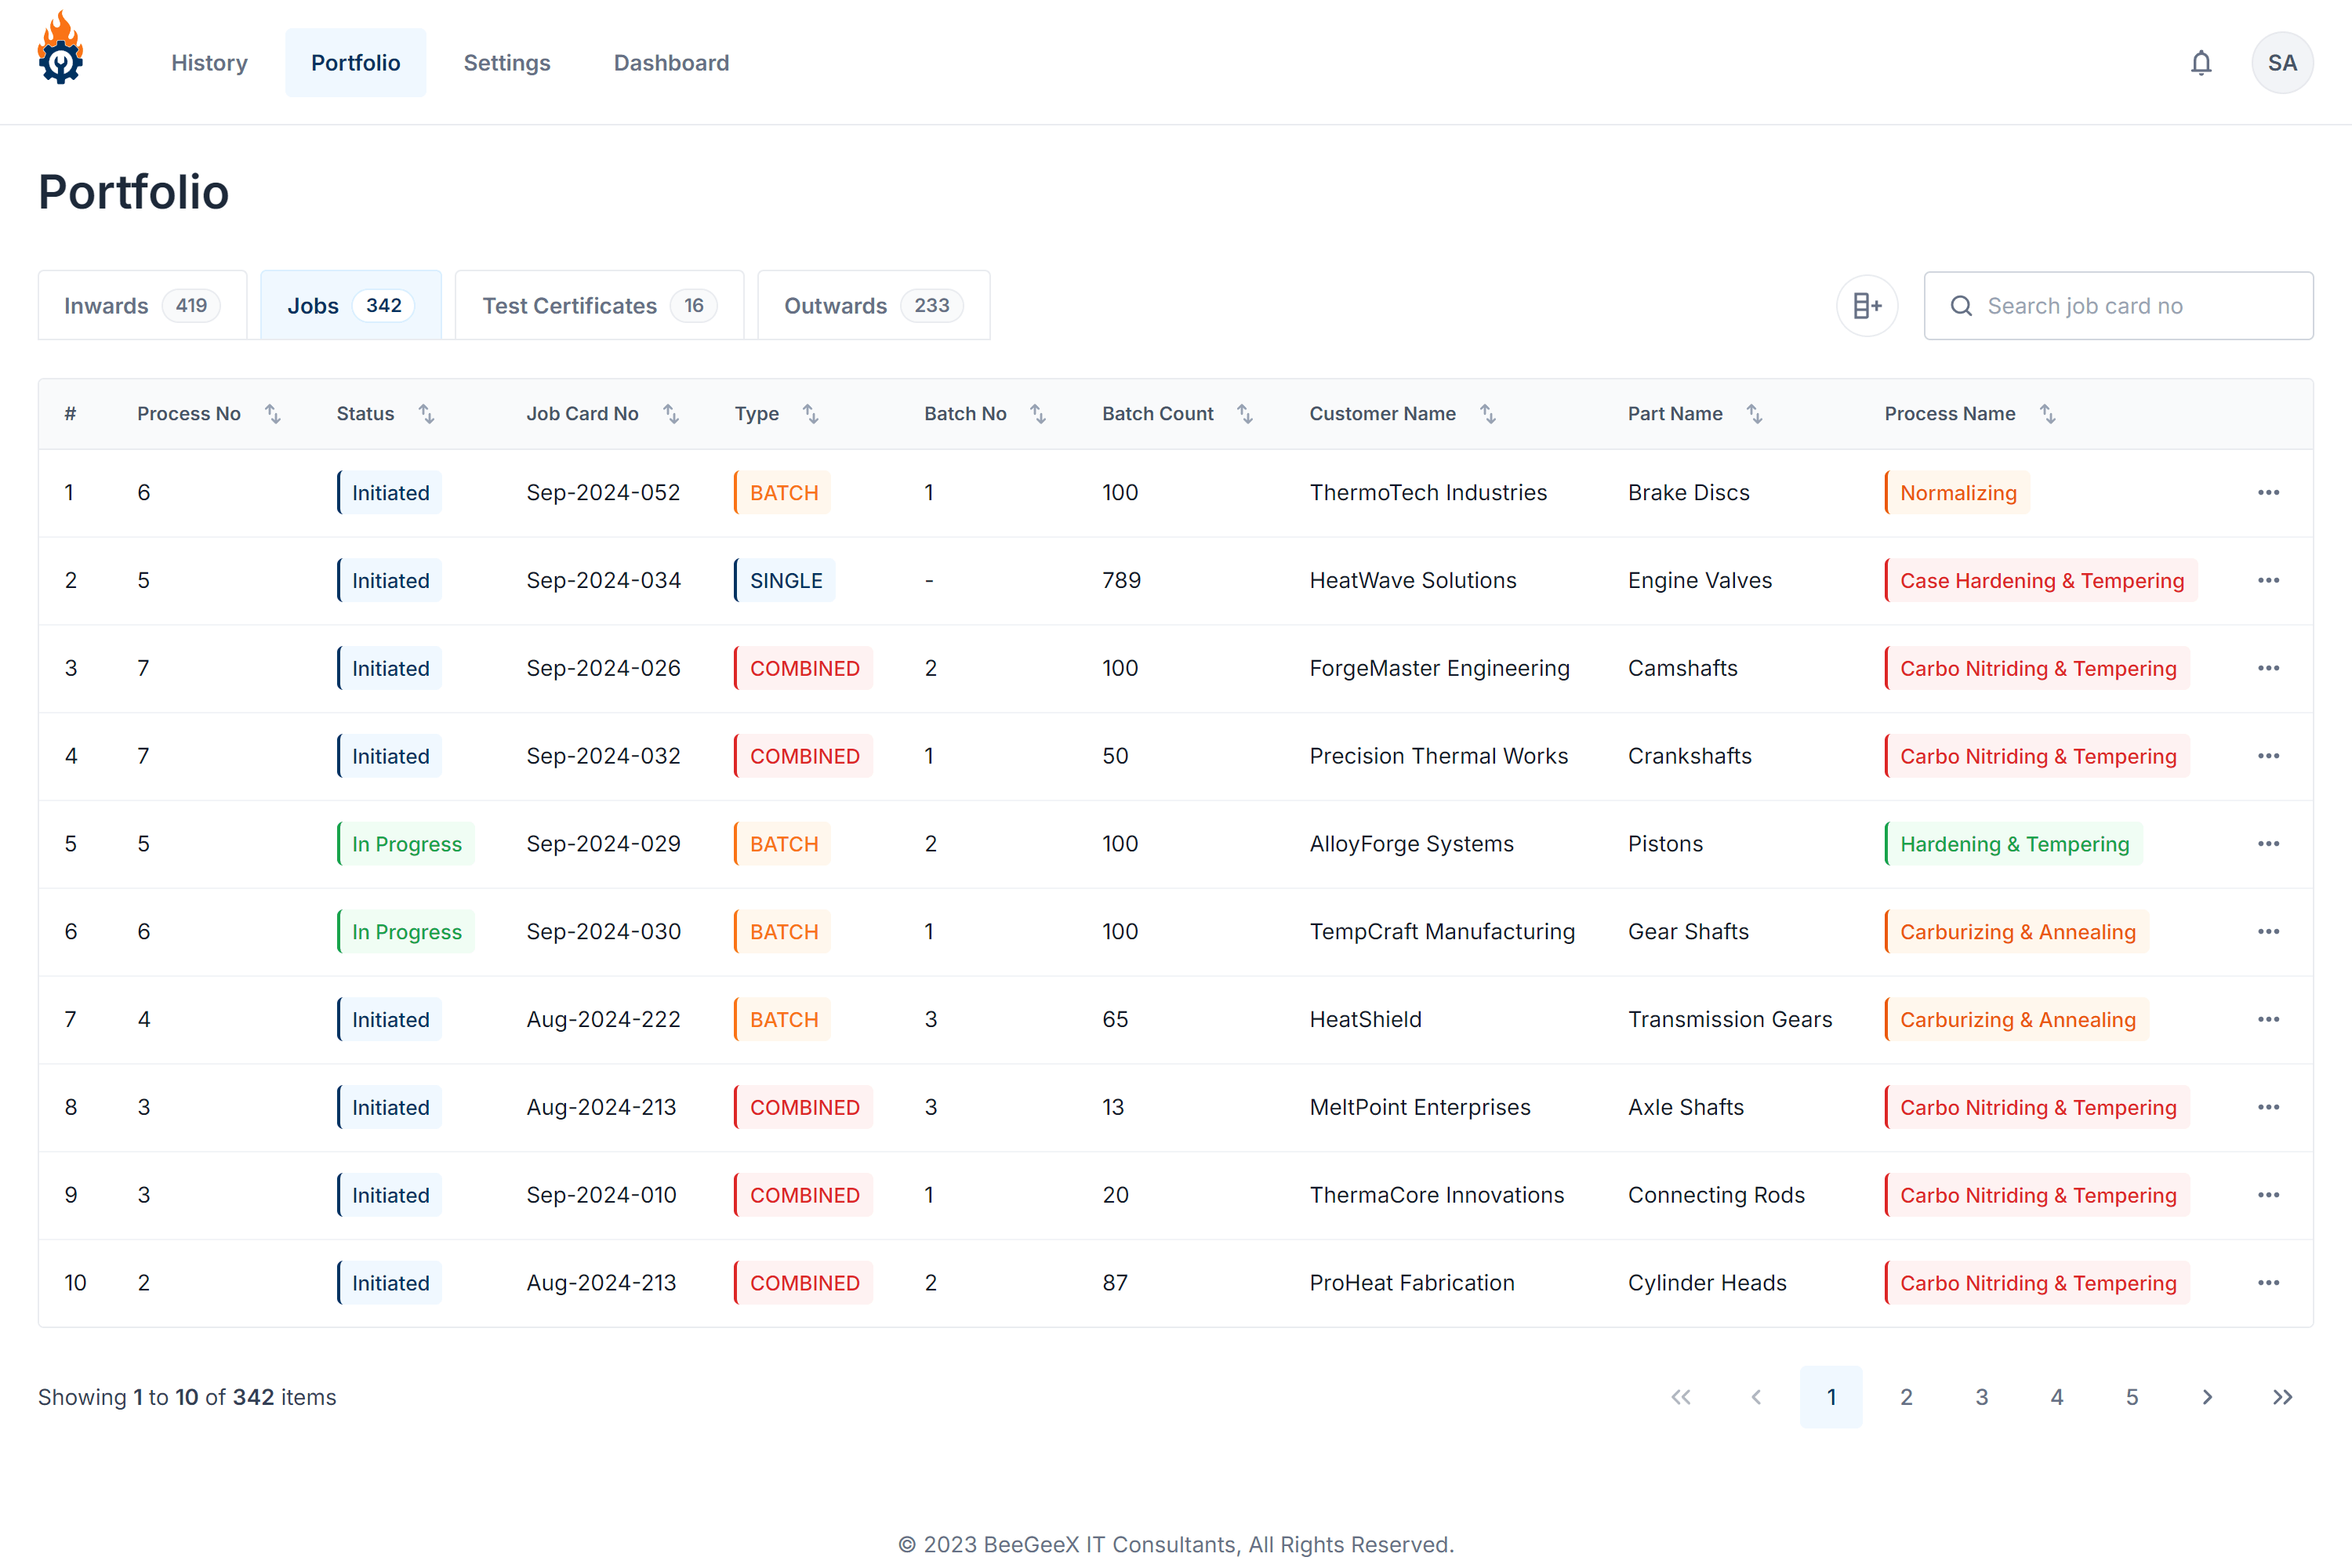Viewport: 2352px width, 1568px height.
Task: Click the Hardening & Tempering tag
Action: click(2013, 844)
